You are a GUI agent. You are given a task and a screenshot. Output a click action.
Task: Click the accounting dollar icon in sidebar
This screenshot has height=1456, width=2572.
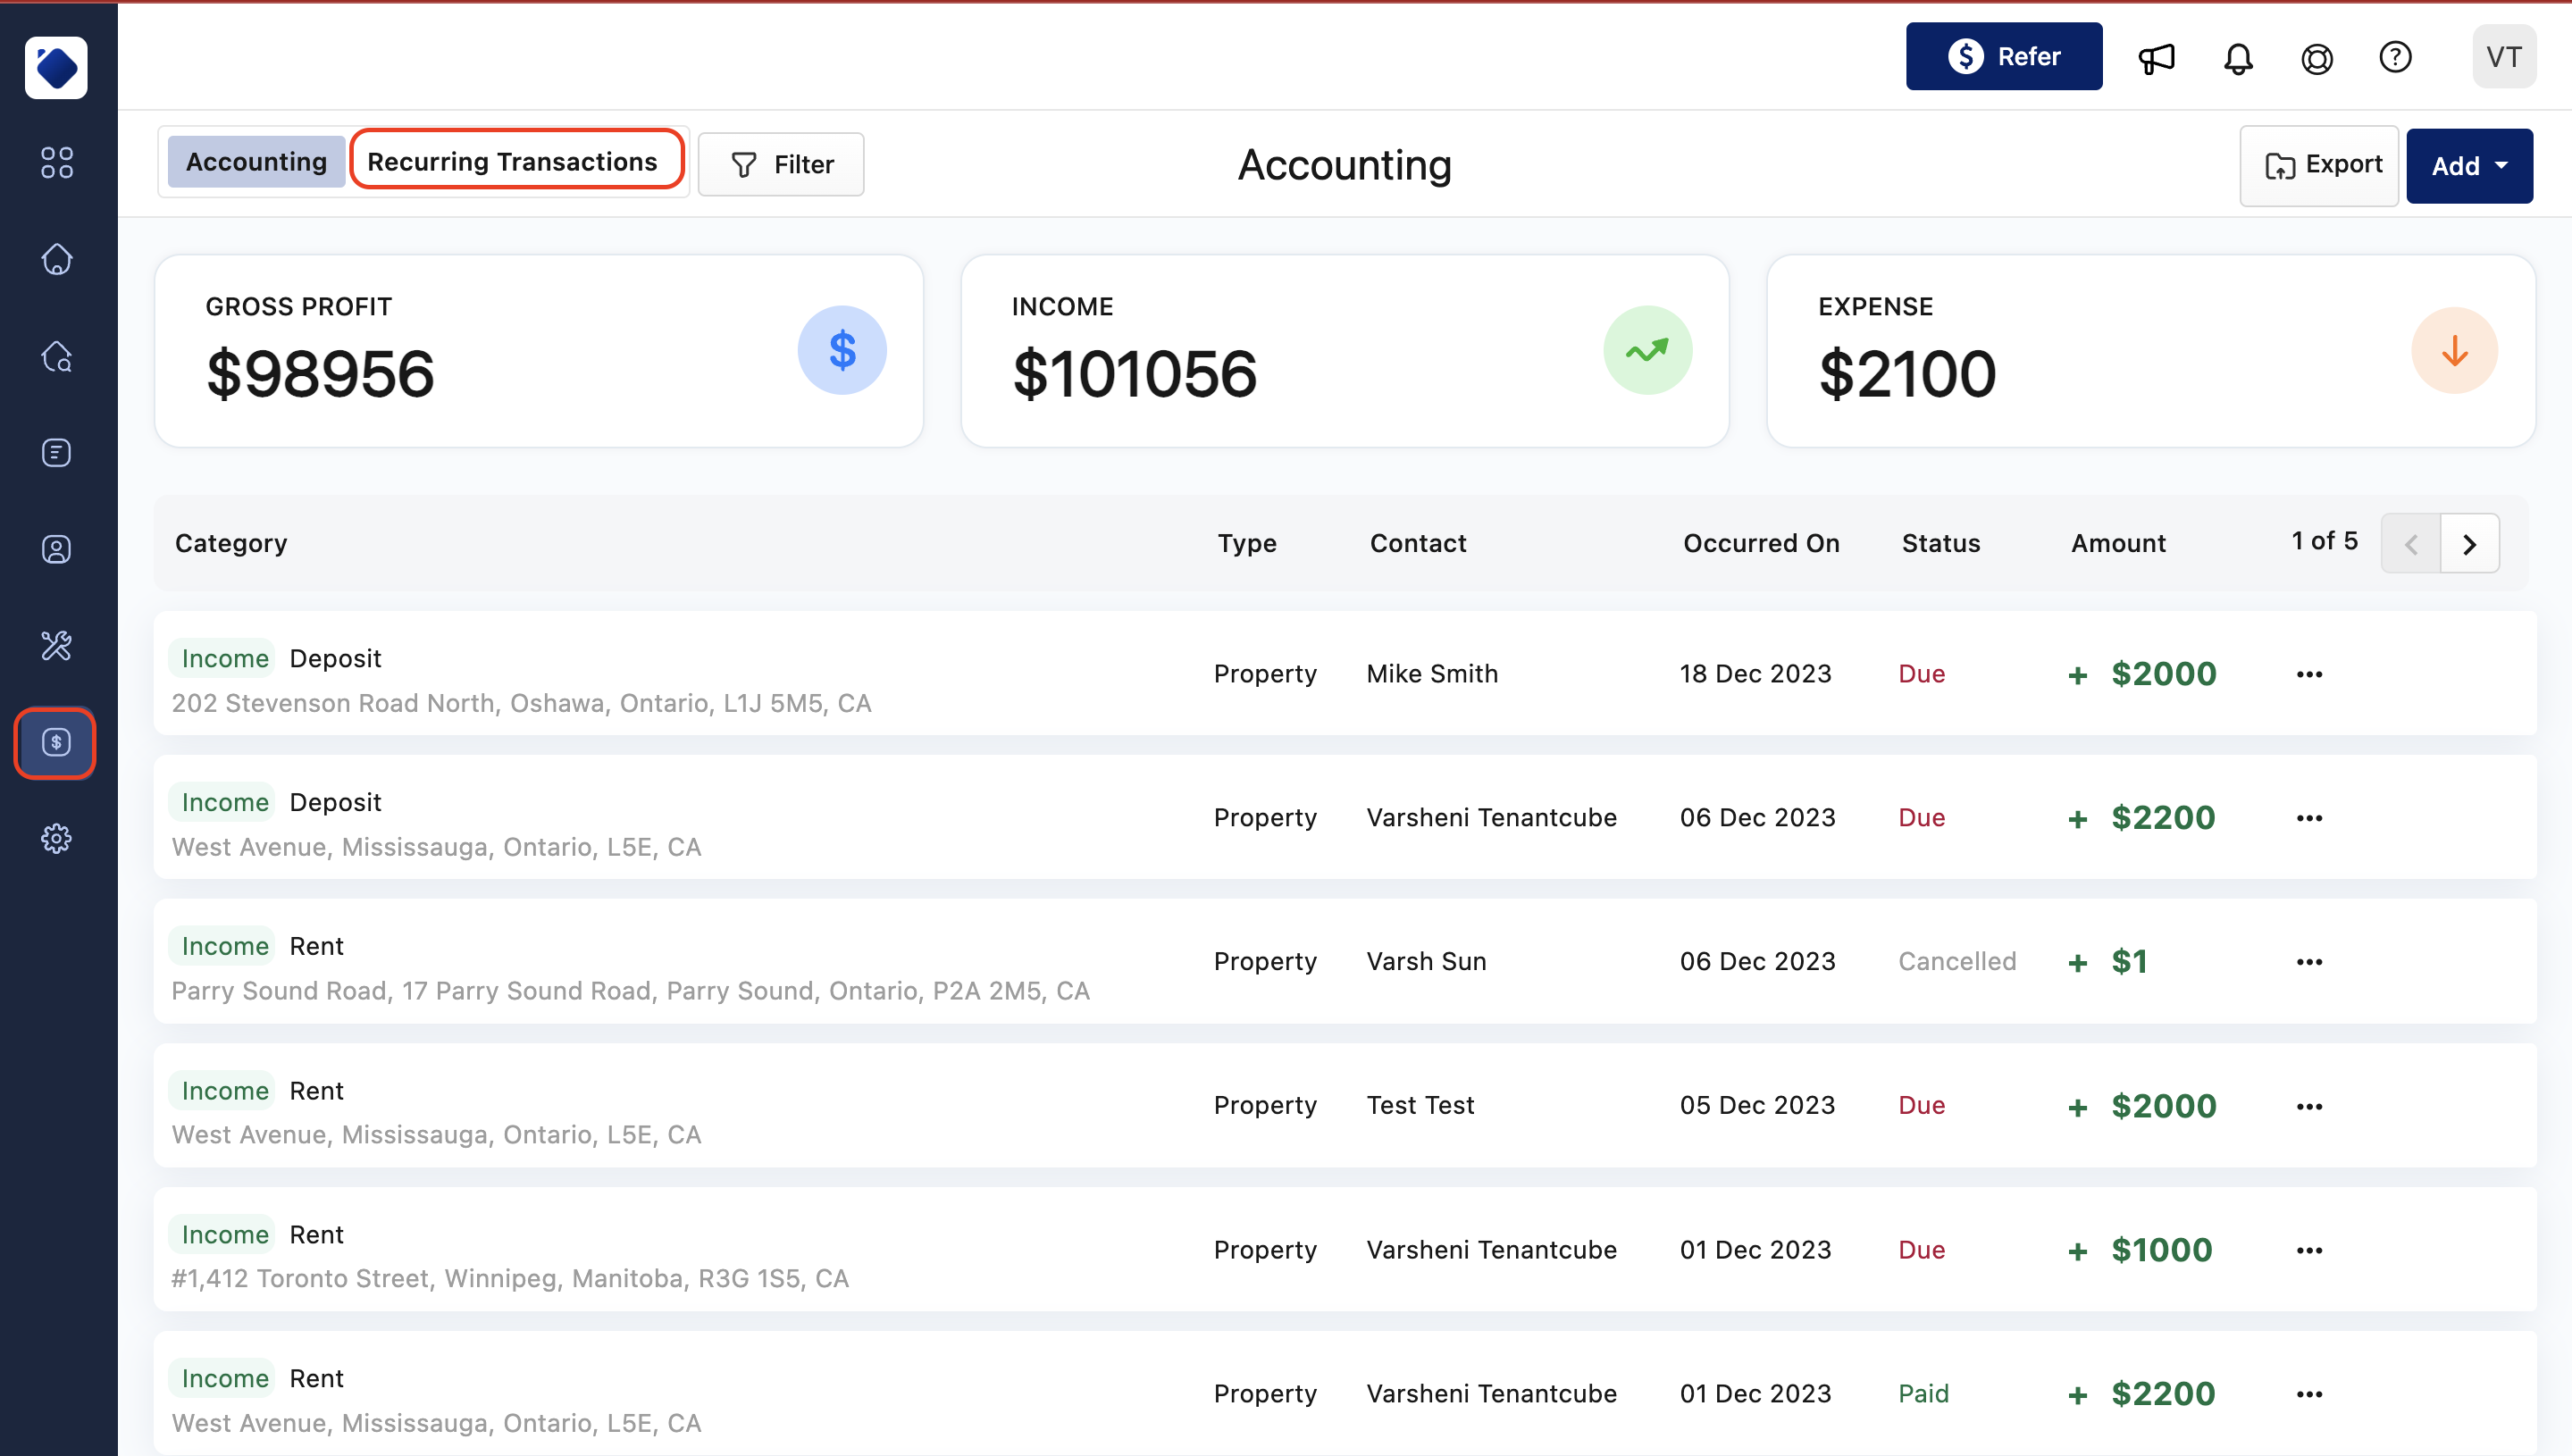56,742
